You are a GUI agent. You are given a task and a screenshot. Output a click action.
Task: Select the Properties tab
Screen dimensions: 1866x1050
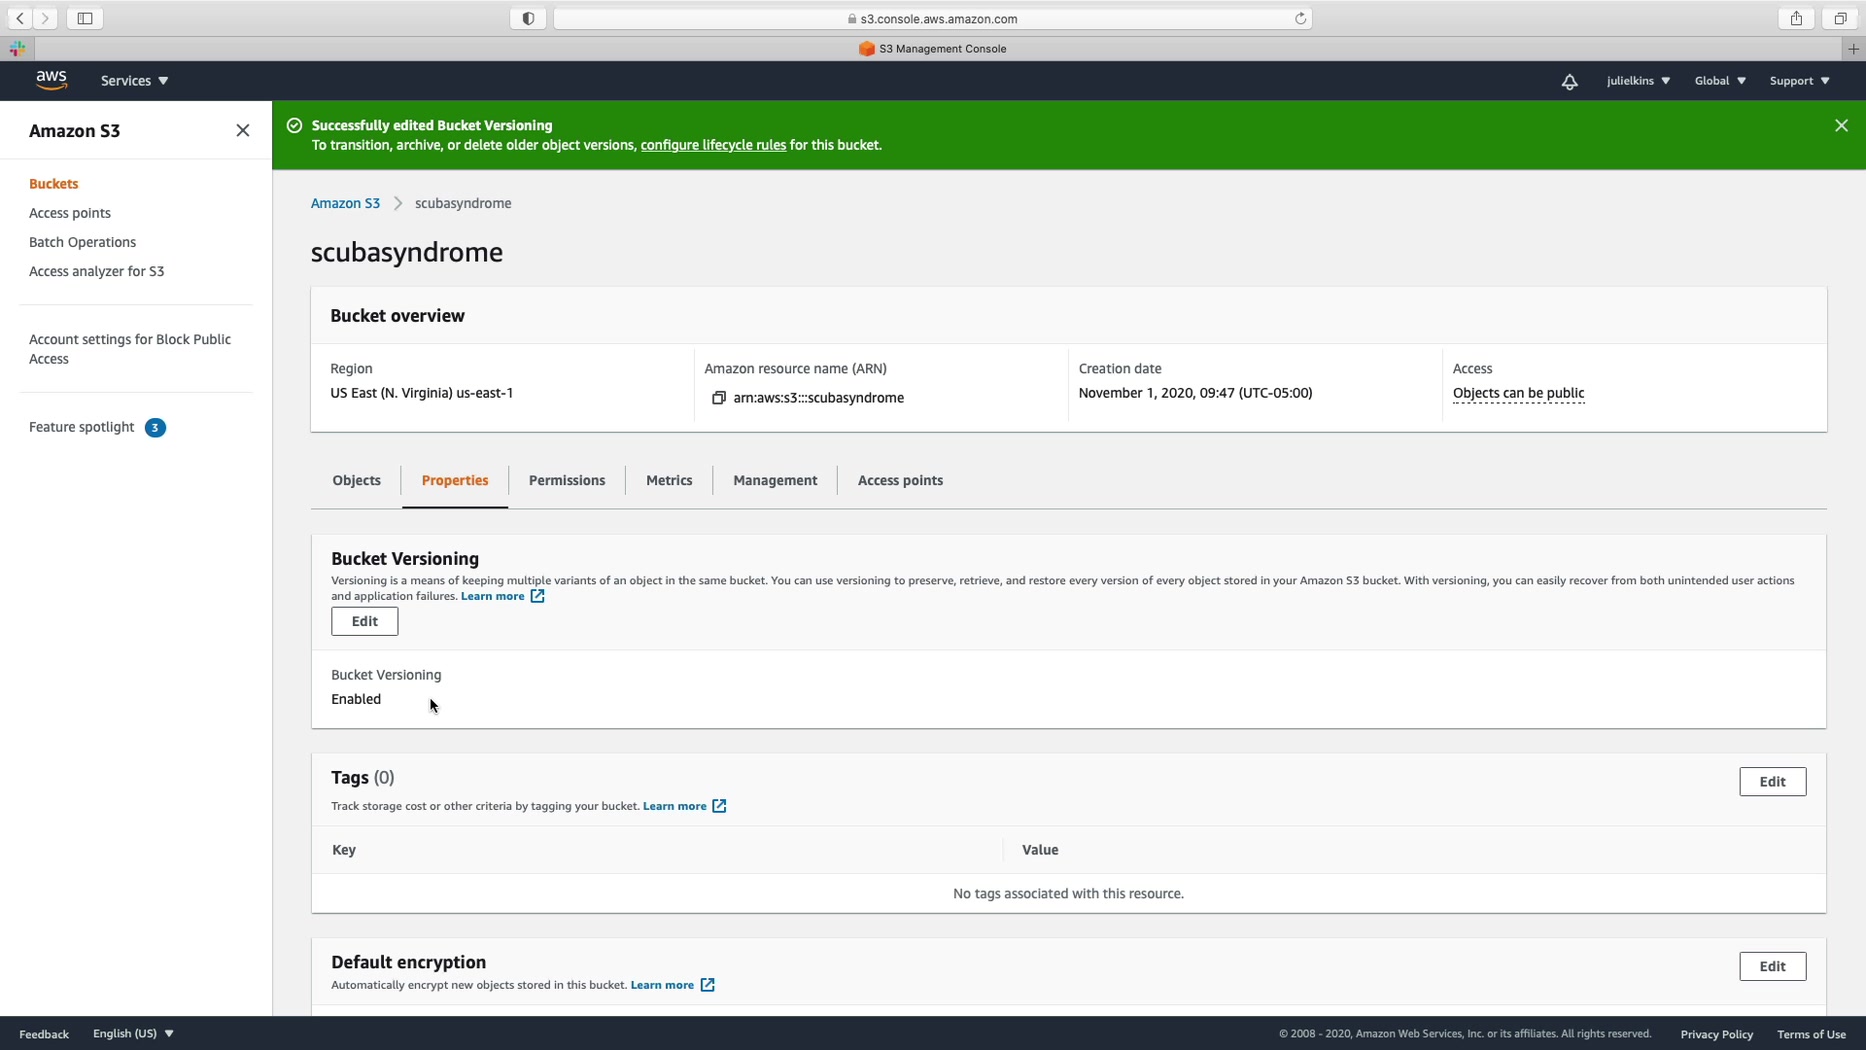coord(455,481)
